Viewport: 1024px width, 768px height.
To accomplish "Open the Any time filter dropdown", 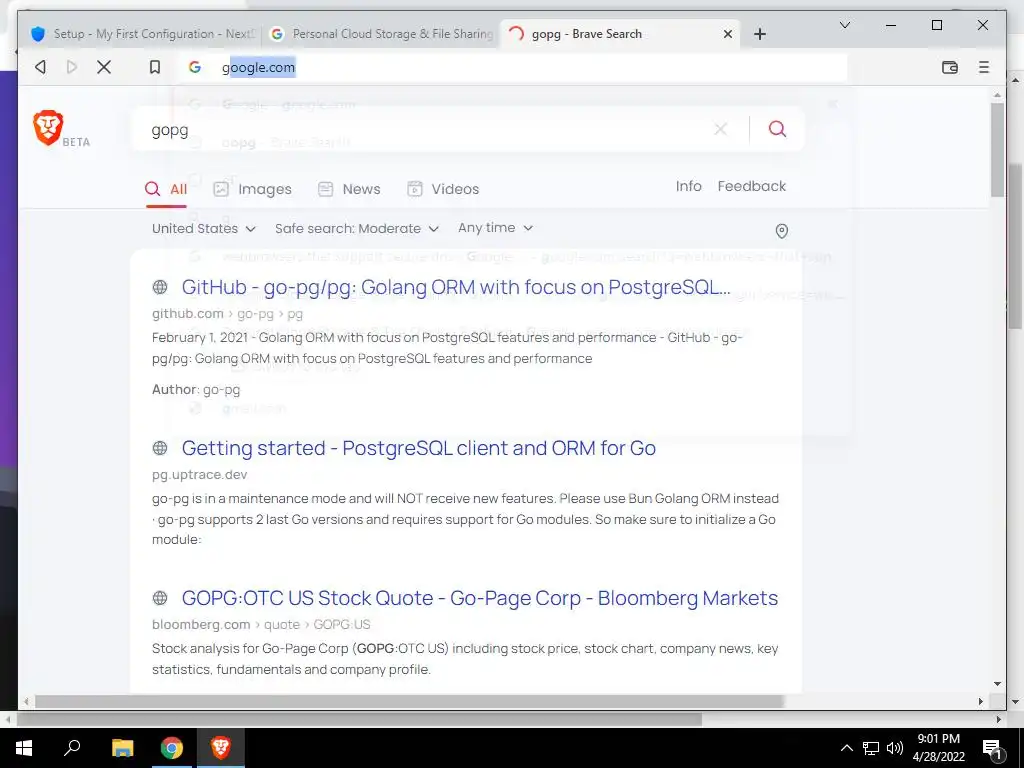I will click(496, 228).
